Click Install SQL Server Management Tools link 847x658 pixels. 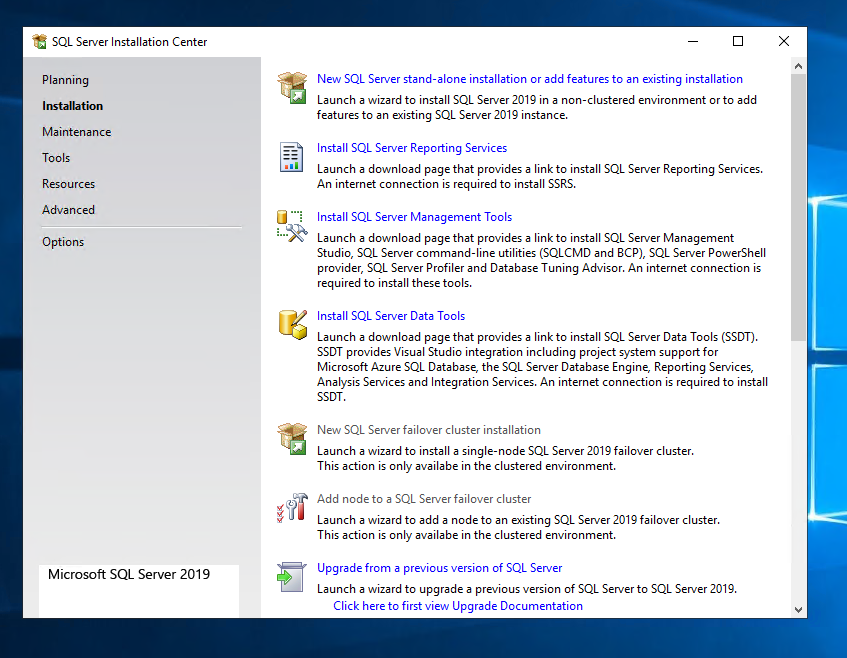click(414, 217)
